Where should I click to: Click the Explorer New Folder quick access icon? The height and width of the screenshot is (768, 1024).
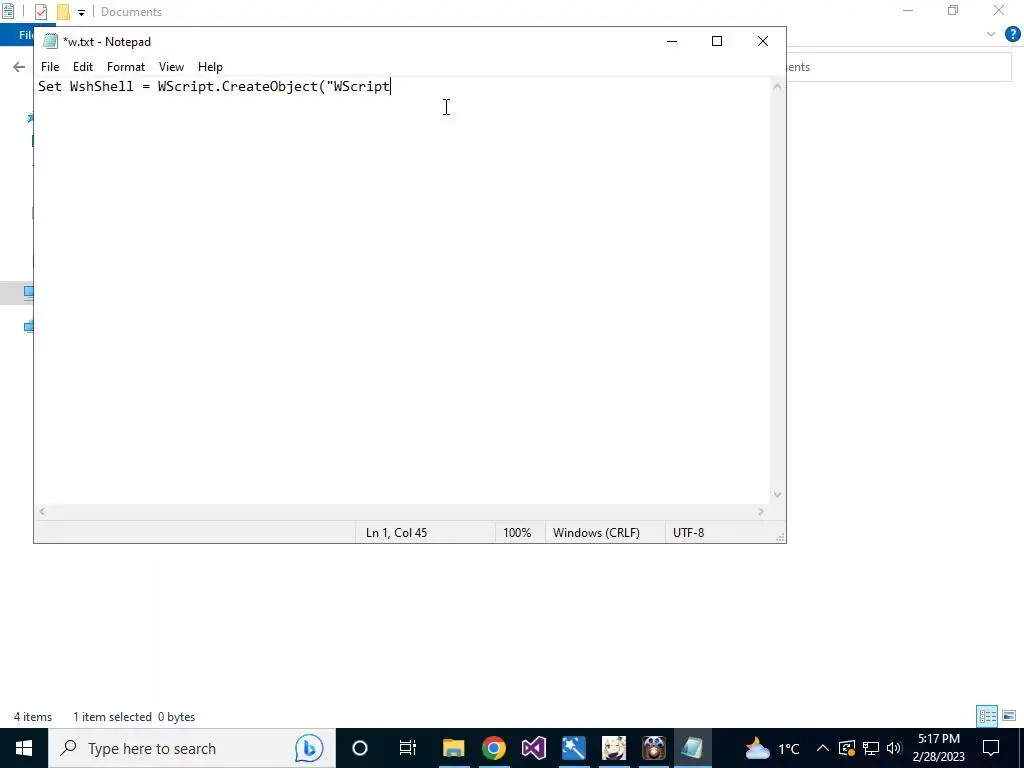pyautogui.click(x=63, y=12)
